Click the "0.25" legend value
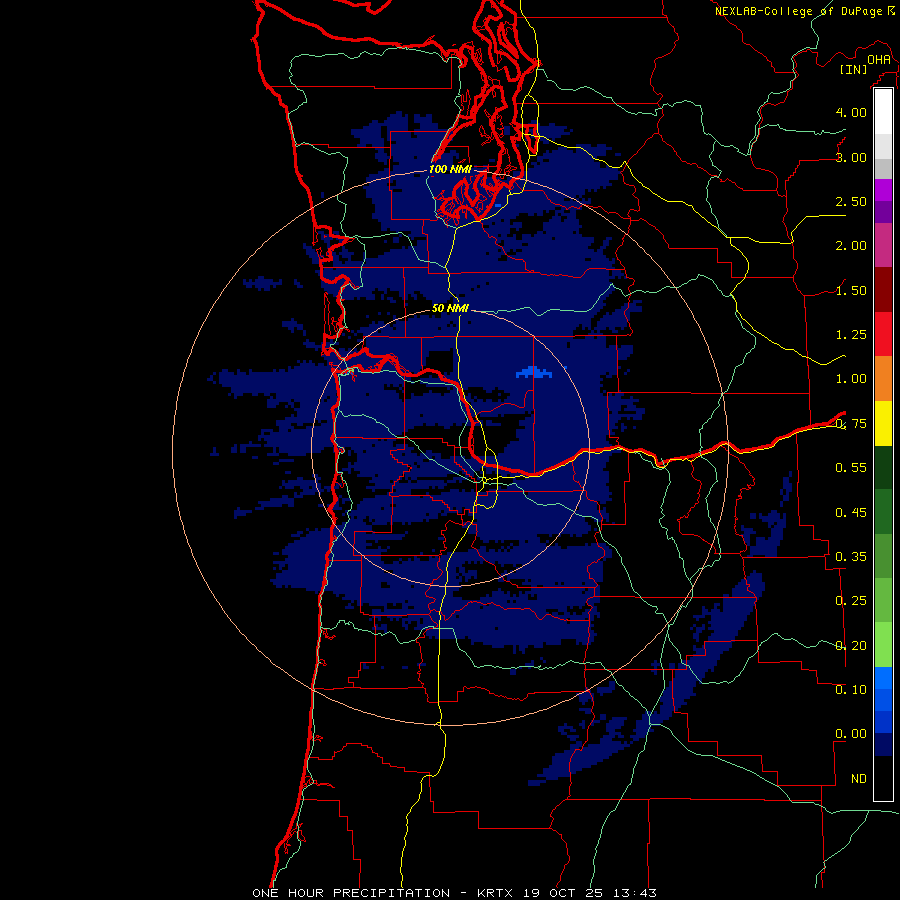Viewport: 900px width, 900px height. click(851, 601)
